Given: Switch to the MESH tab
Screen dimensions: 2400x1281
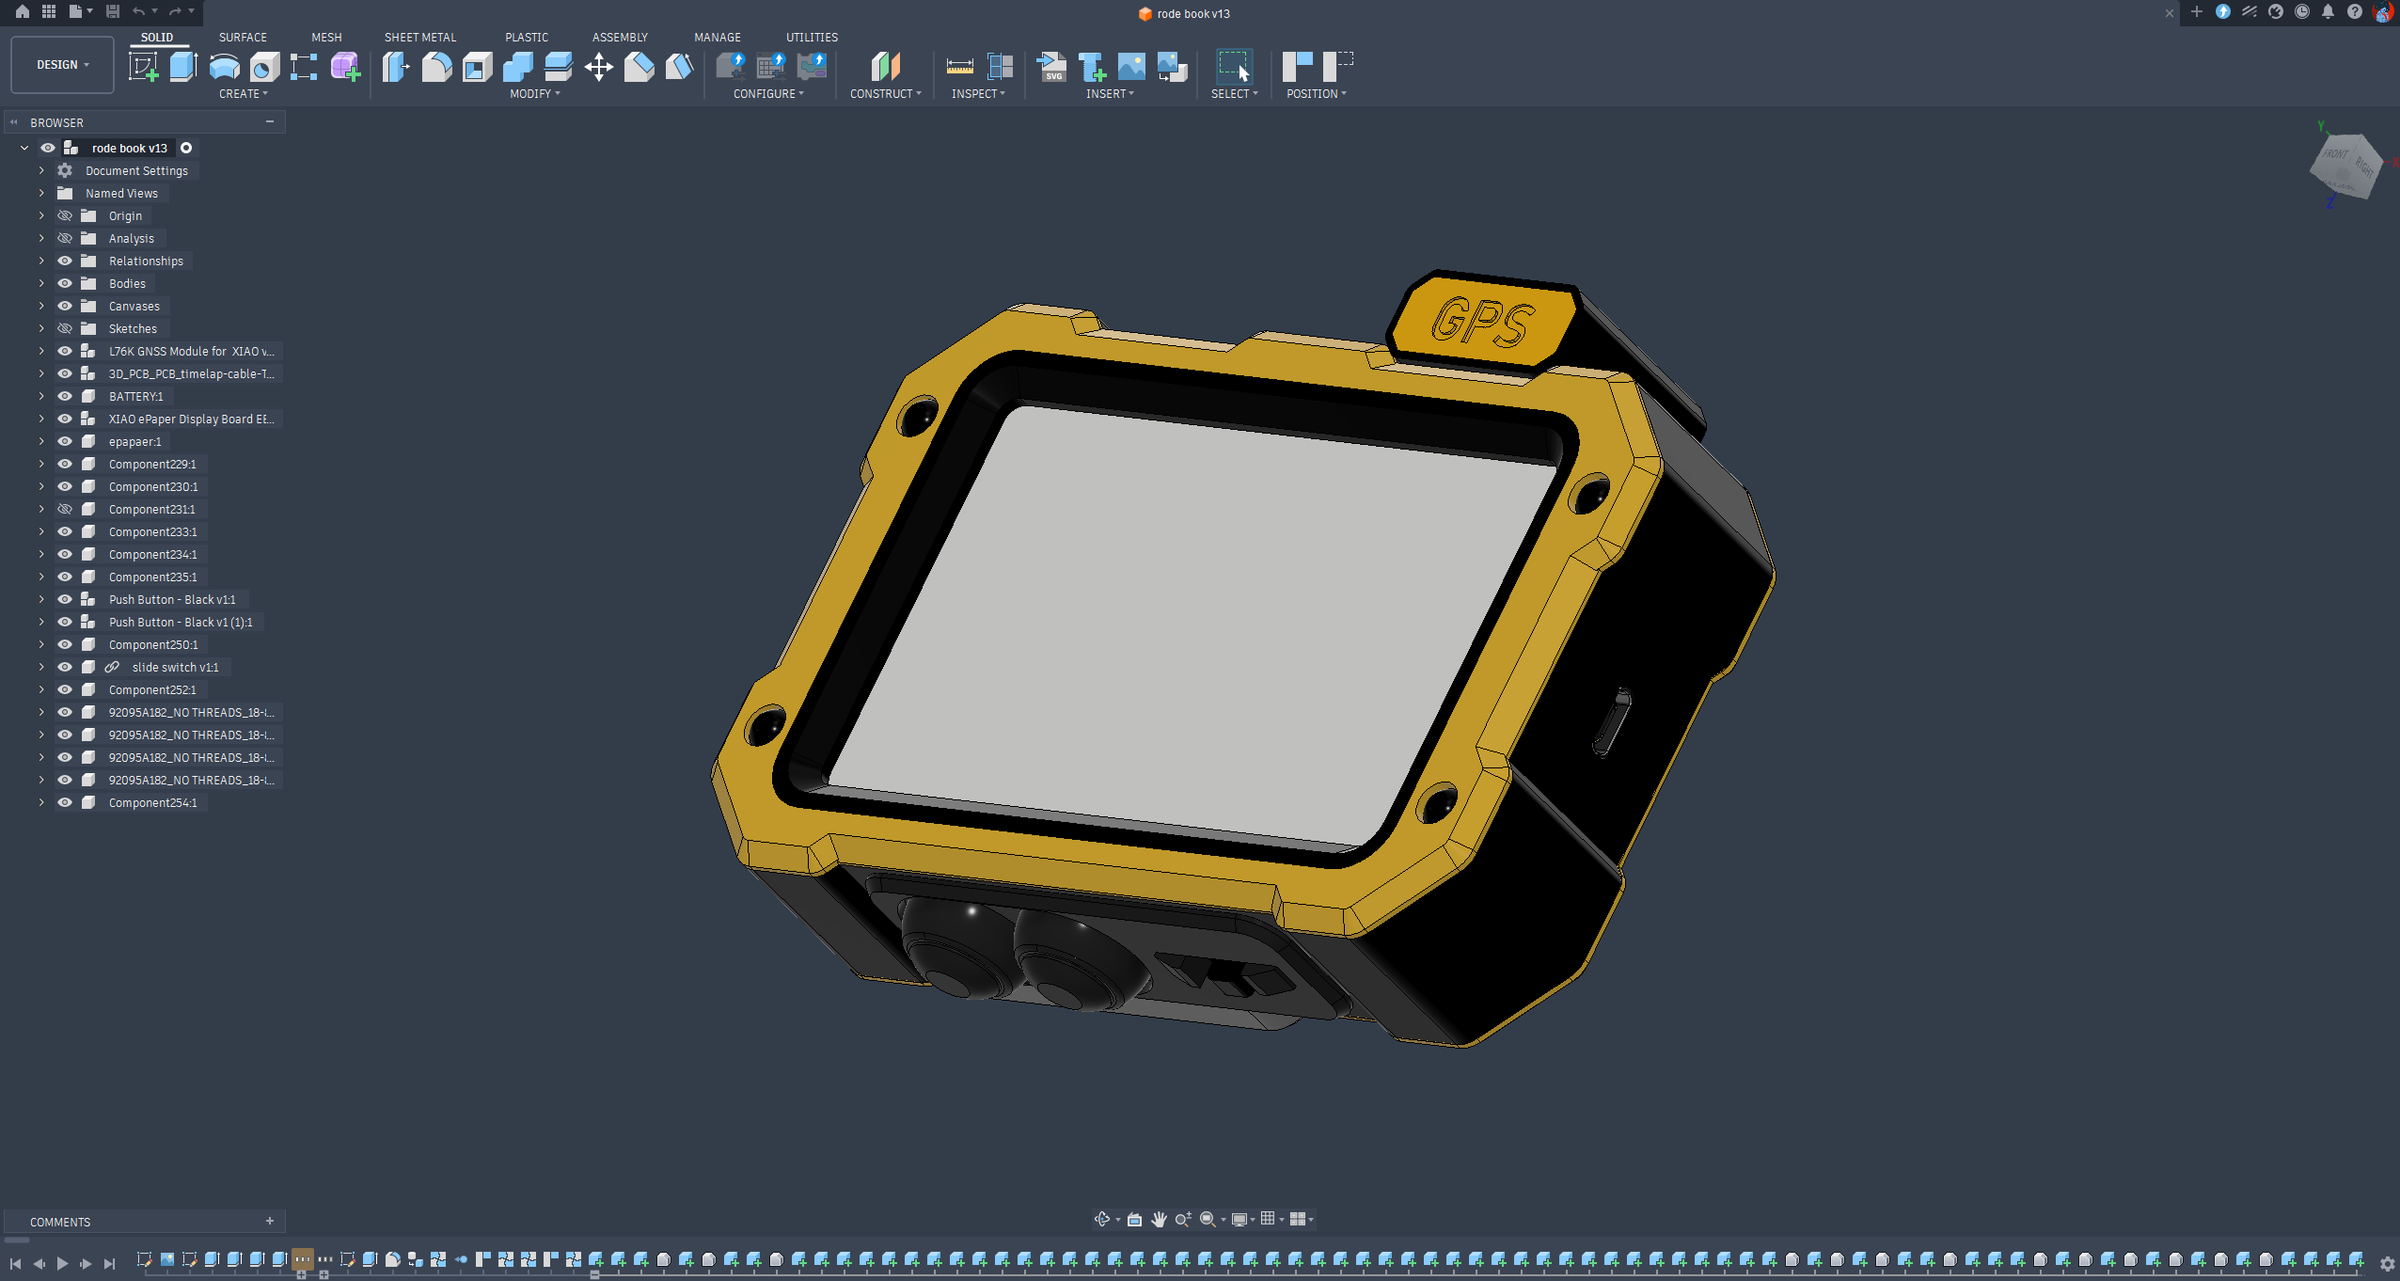Looking at the screenshot, I should (326, 37).
